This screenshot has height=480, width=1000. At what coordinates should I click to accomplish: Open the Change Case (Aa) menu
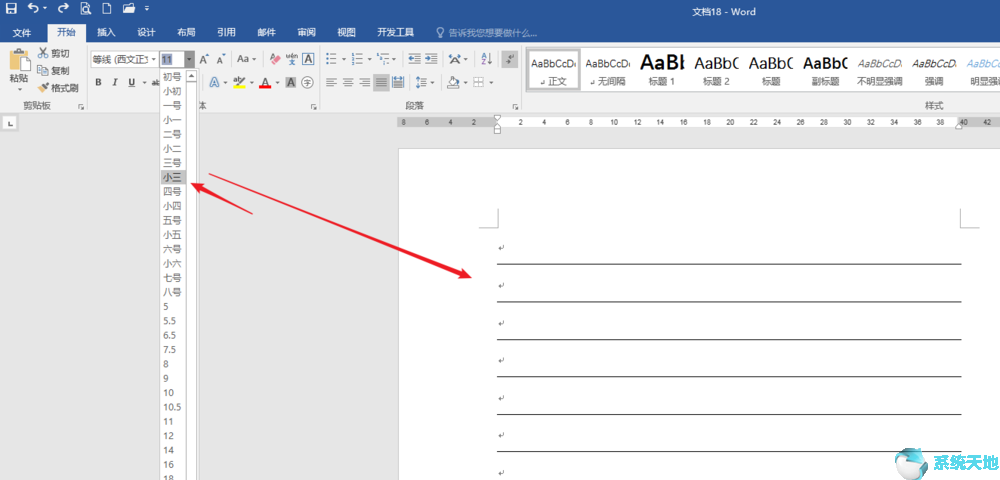pyautogui.click(x=246, y=59)
